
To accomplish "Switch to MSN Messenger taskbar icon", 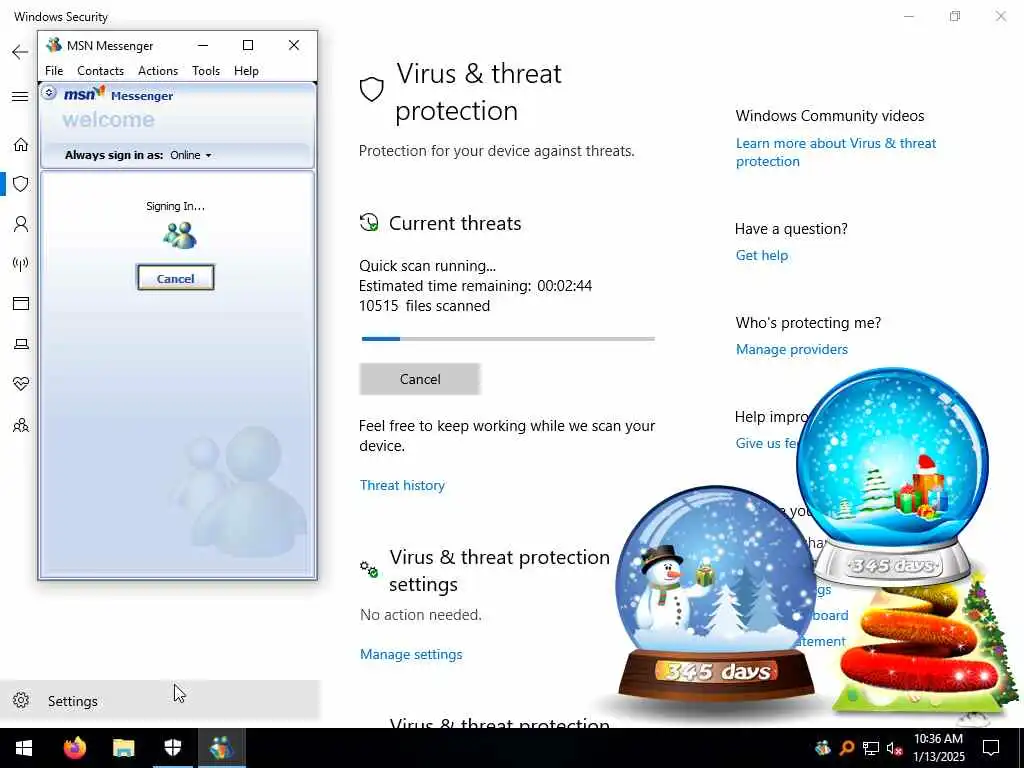I will point(221,748).
